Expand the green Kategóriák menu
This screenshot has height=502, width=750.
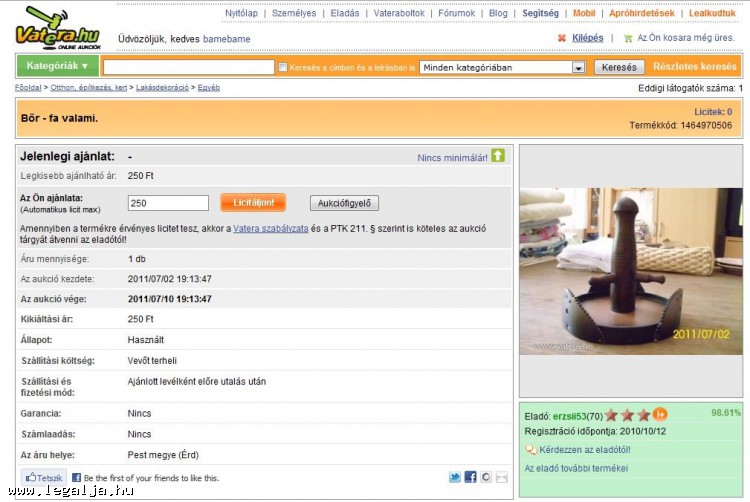[x=56, y=67]
